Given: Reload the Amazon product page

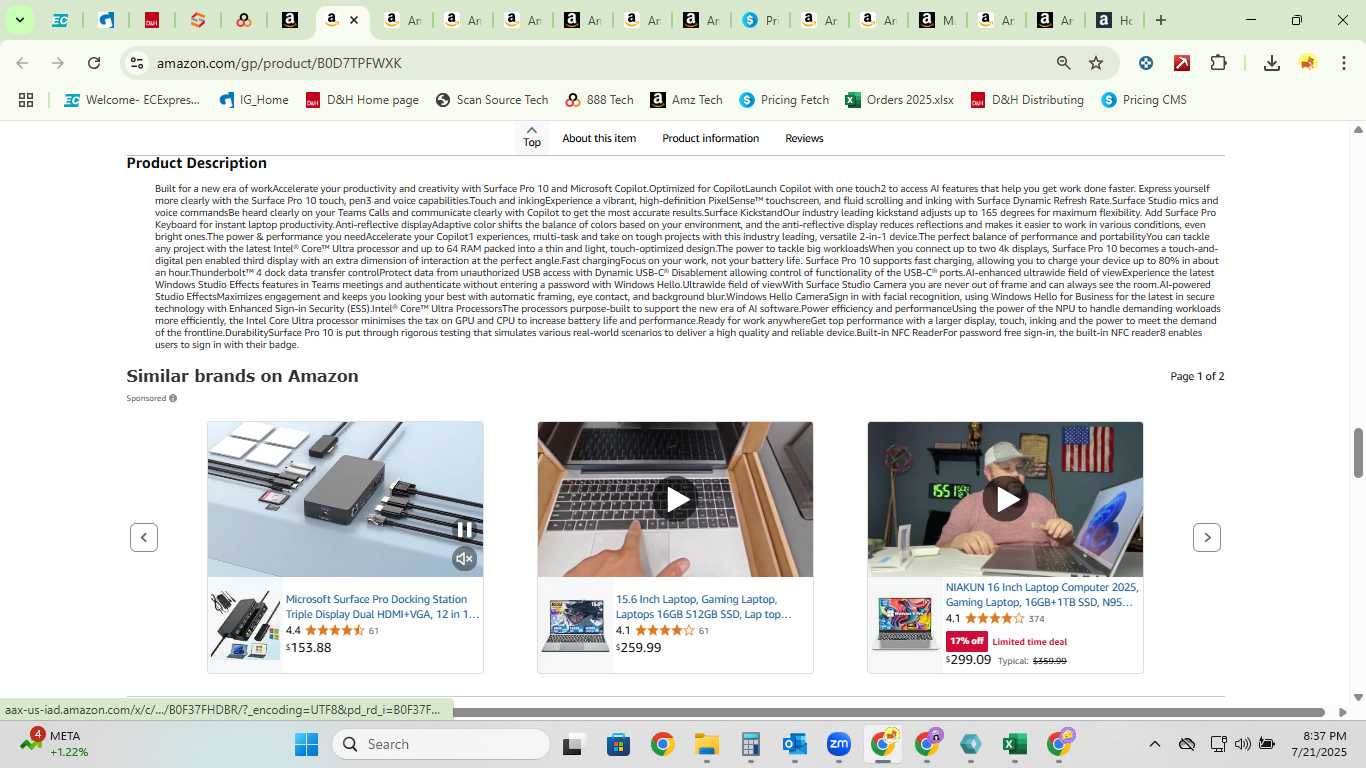Looking at the screenshot, I should (94, 63).
